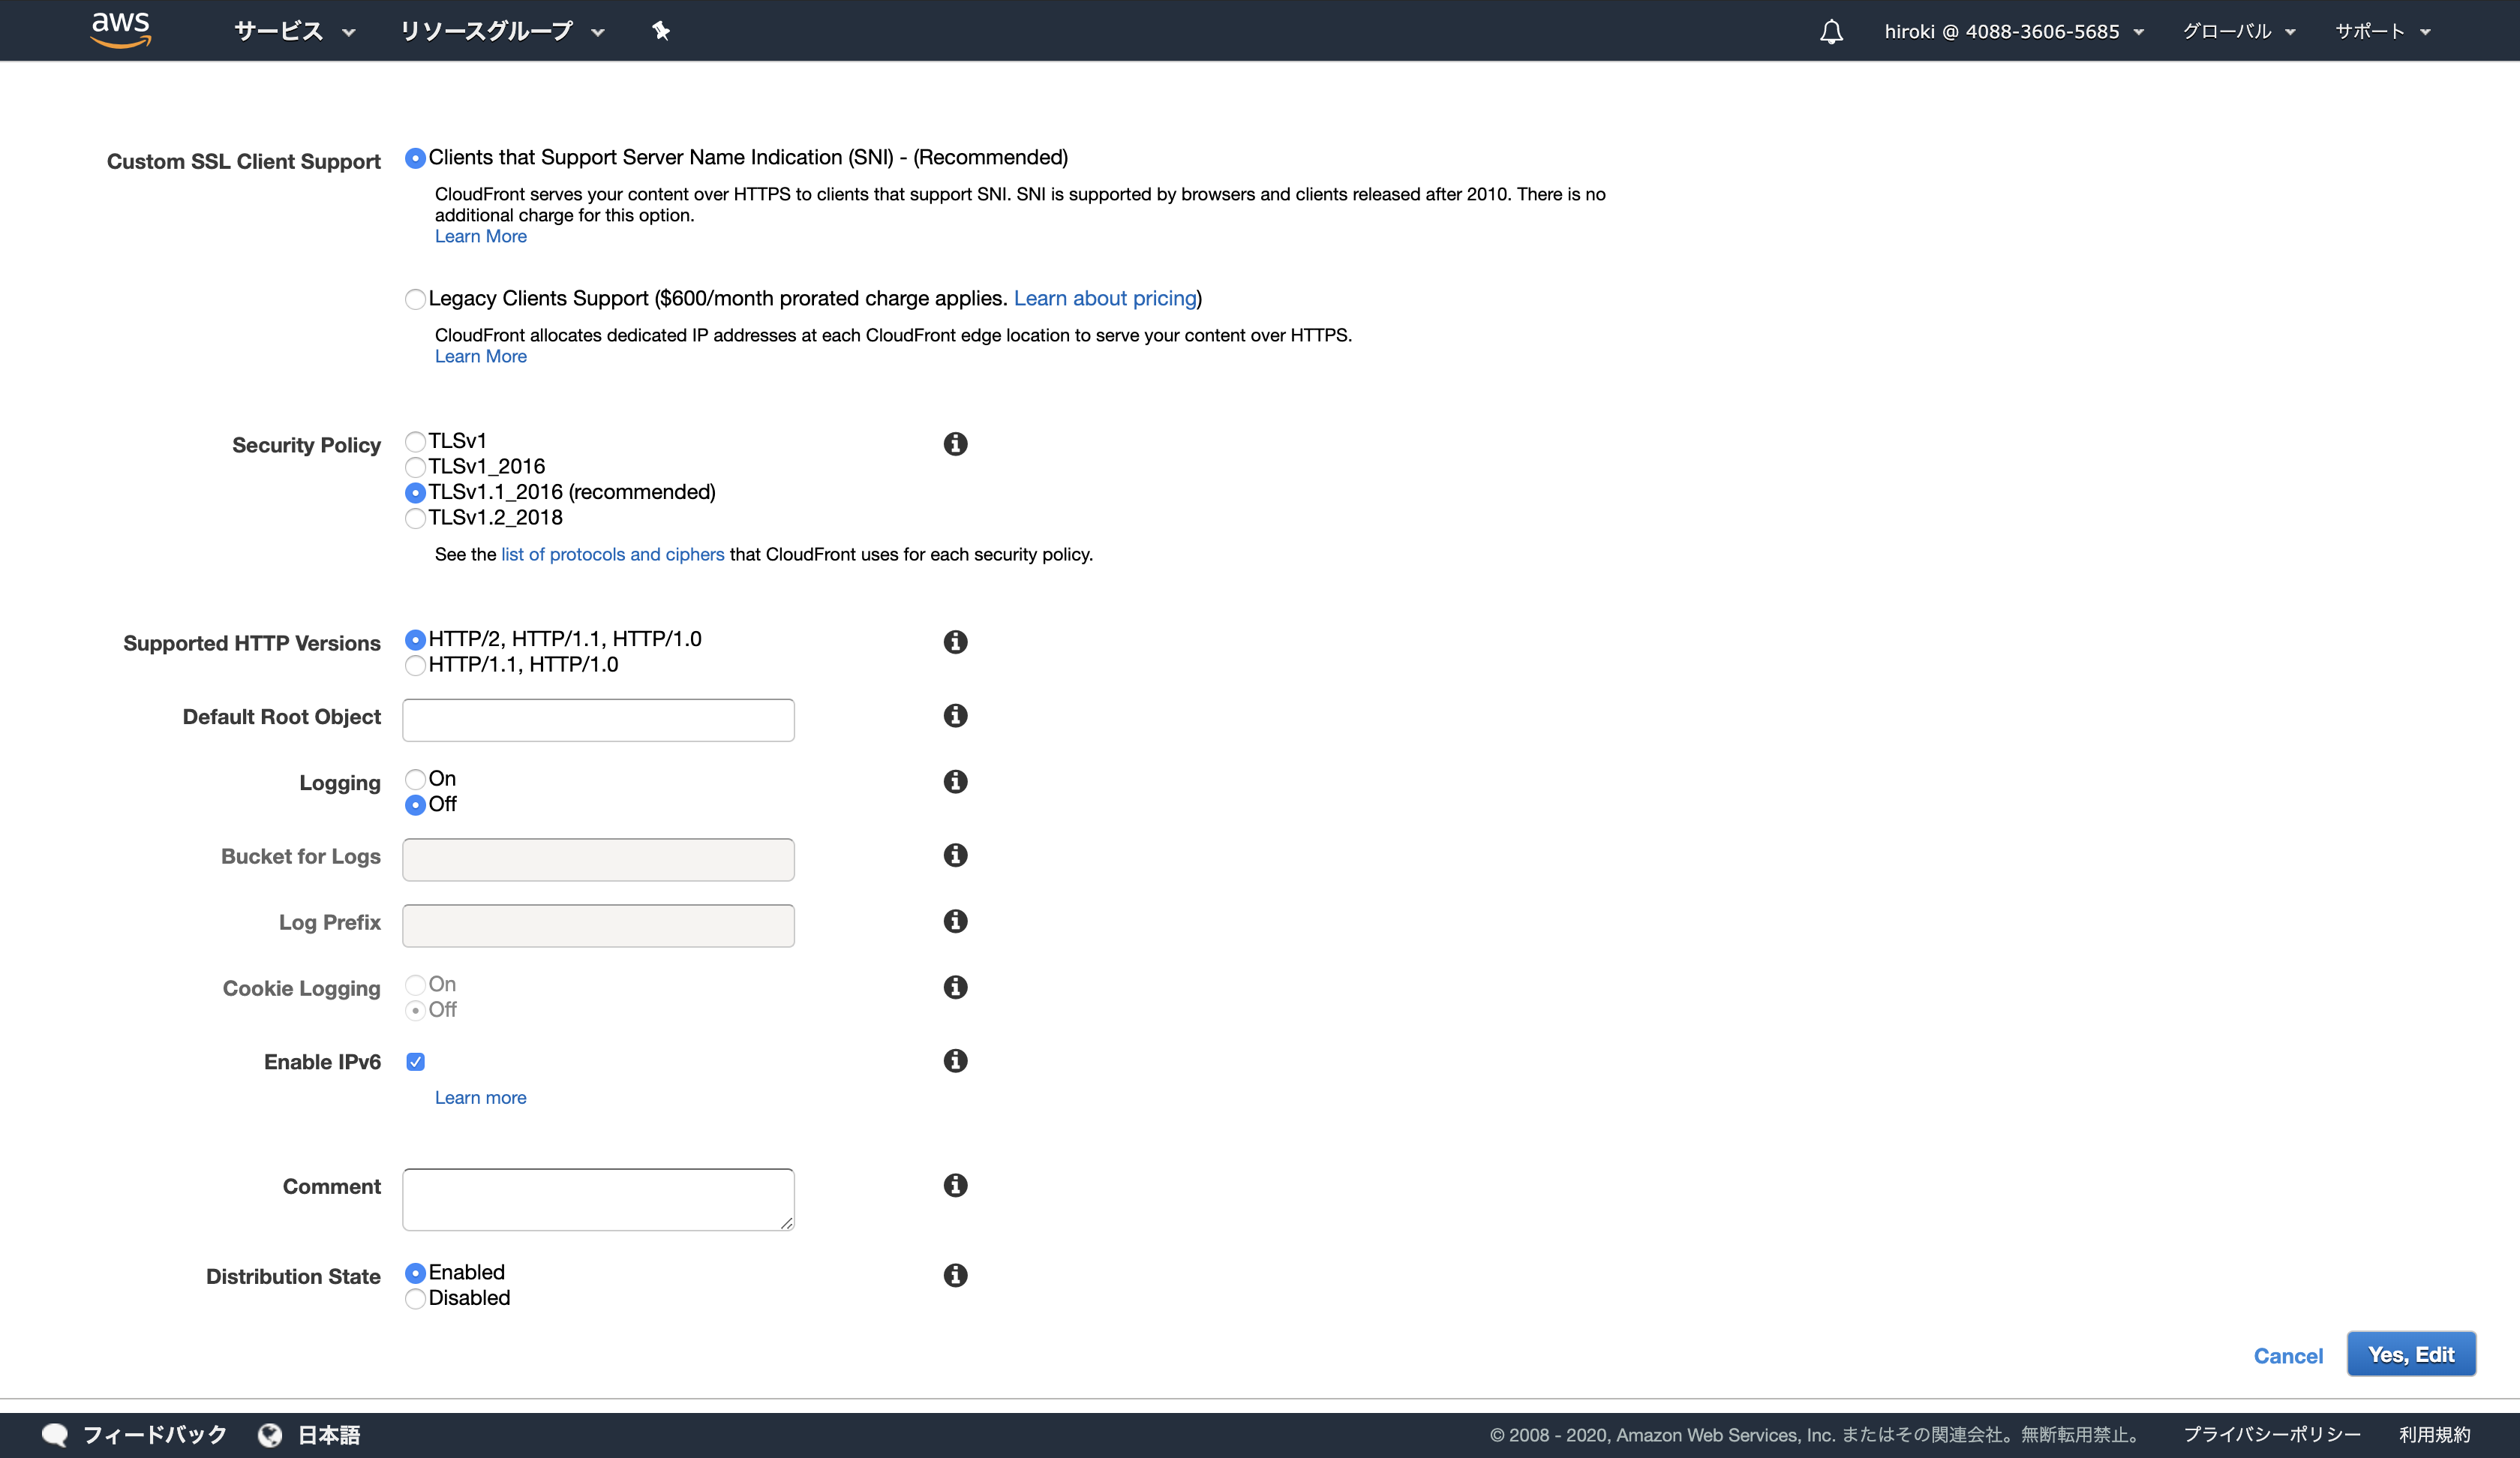Open the サポート menu
Viewport: 2520px width, 1458px height.
2382,31
